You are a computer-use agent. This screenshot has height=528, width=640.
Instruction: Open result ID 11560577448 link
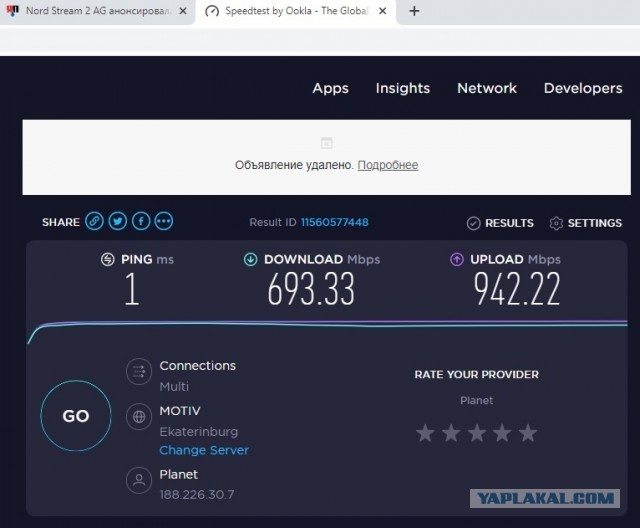tap(335, 222)
